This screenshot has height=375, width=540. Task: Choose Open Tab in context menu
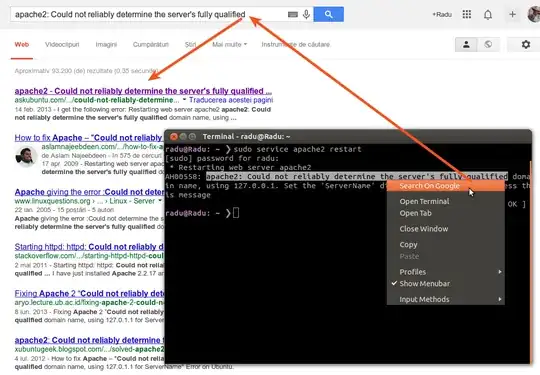click(446, 213)
